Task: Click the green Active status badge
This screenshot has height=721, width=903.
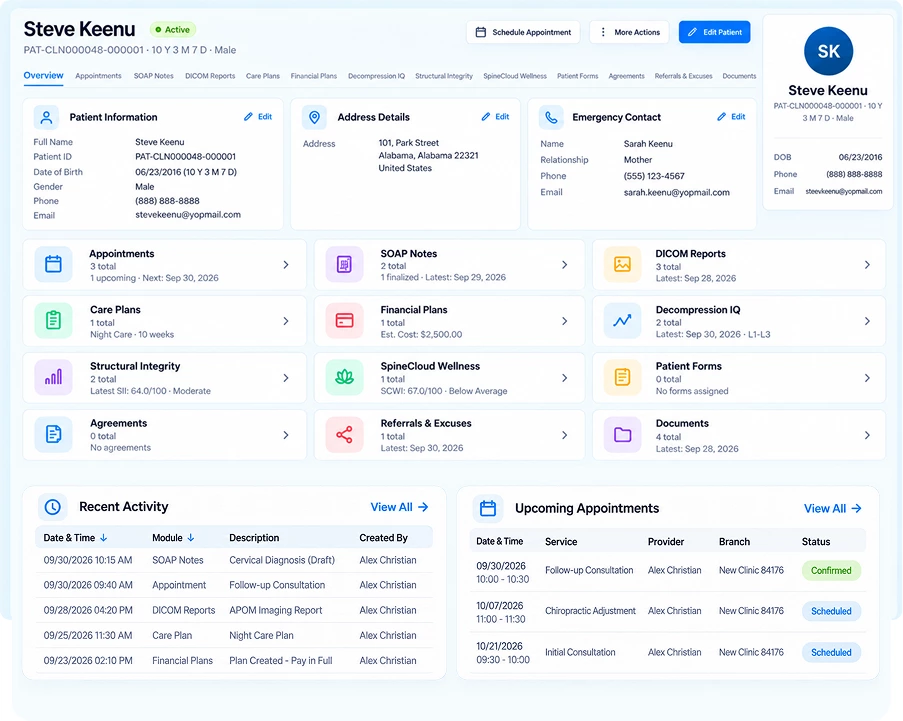Action: coord(173,29)
